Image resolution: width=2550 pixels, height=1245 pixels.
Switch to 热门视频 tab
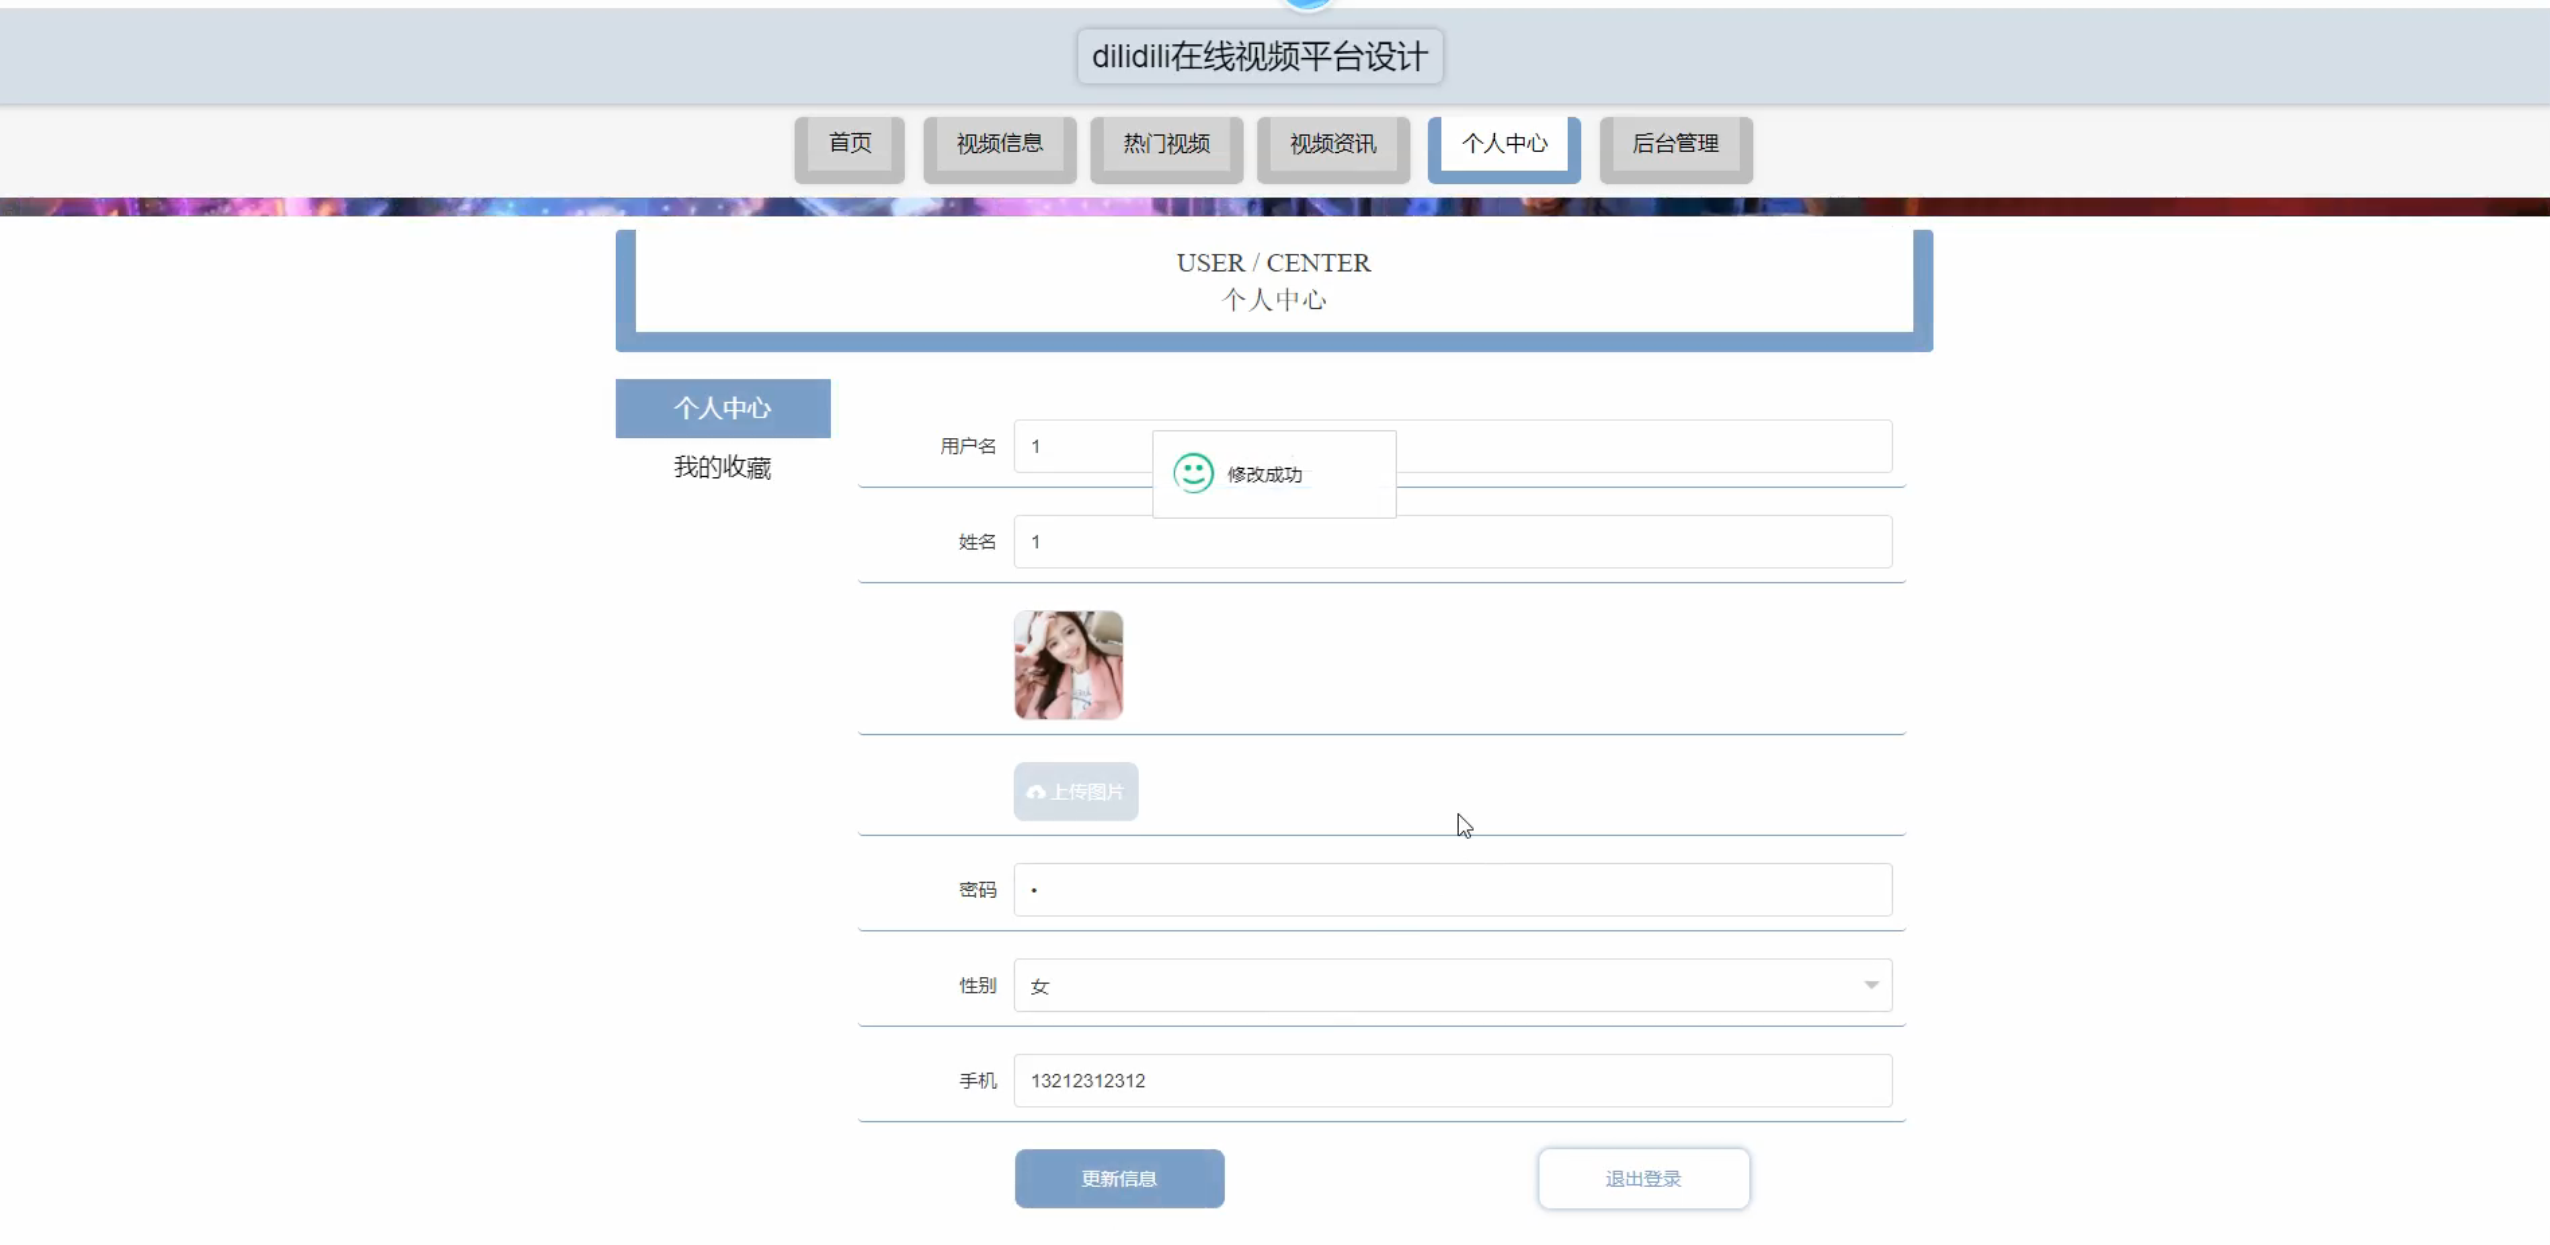1166,144
